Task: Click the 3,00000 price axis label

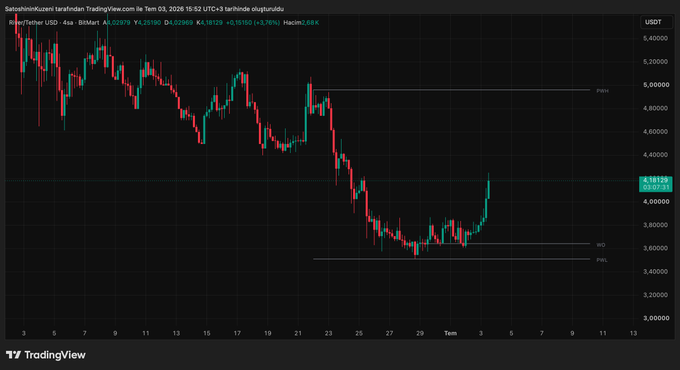Action: point(655,318)
